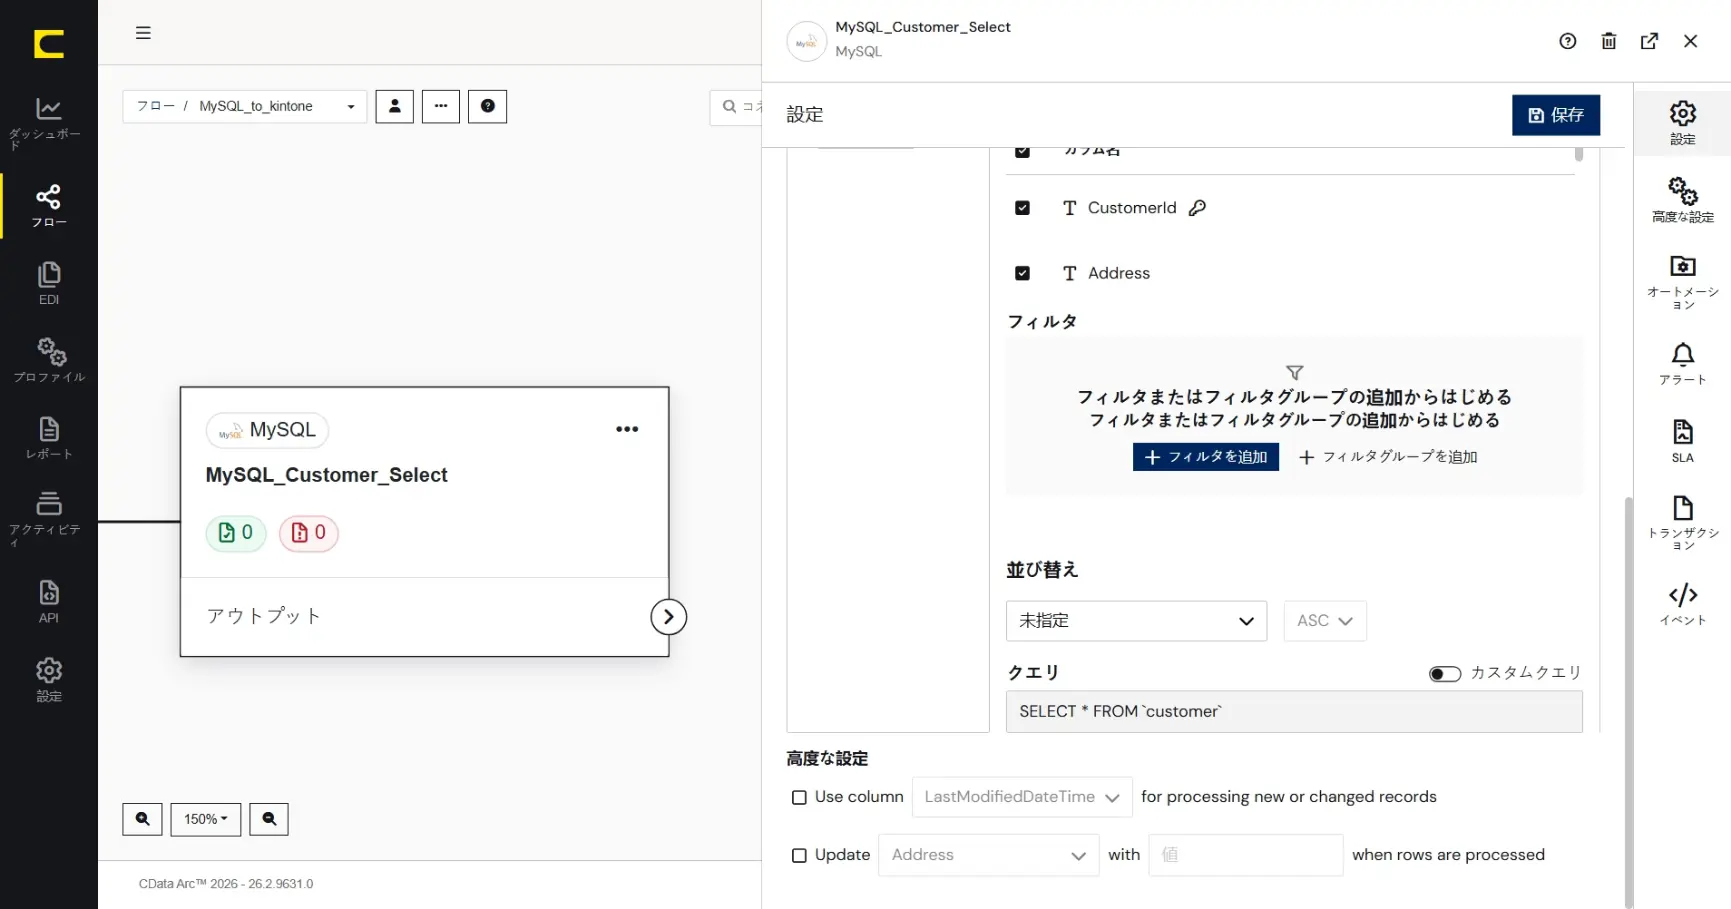Switch to the オートメーション tab
The width and height of the screenshot is (1731, 909).
coord(1683,283)
